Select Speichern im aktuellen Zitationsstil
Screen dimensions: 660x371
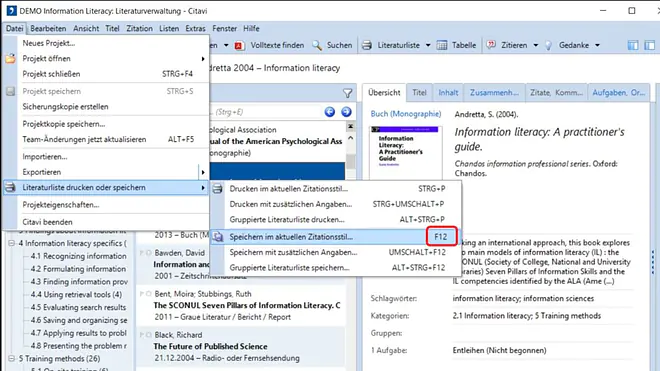pyautogui.click(x=335, y=237)
